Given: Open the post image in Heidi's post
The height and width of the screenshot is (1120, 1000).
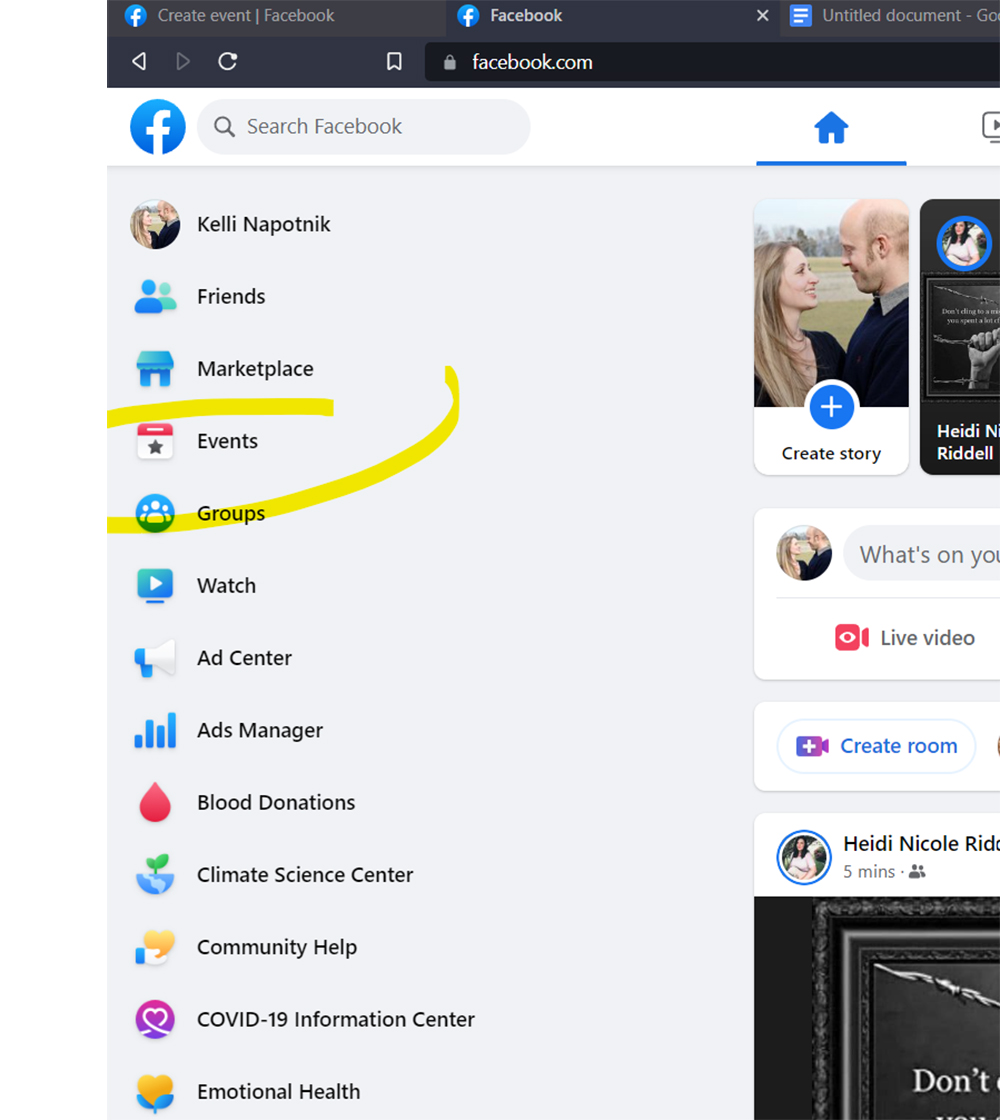Looking at the screenshot, I should [x=877, y=1008].
